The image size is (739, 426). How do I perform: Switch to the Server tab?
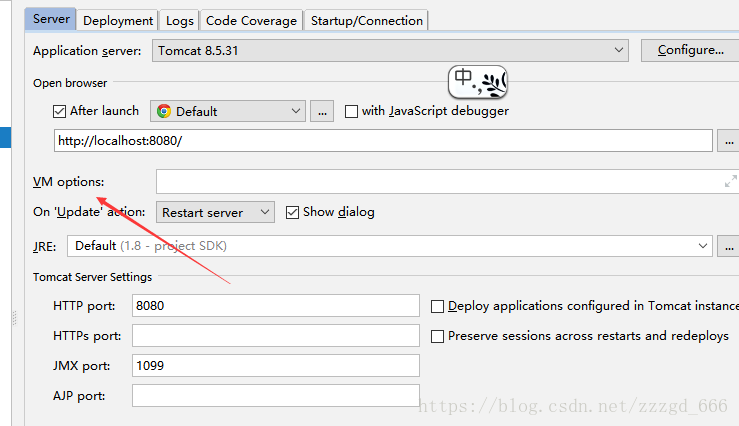click(x=50, y=19)
